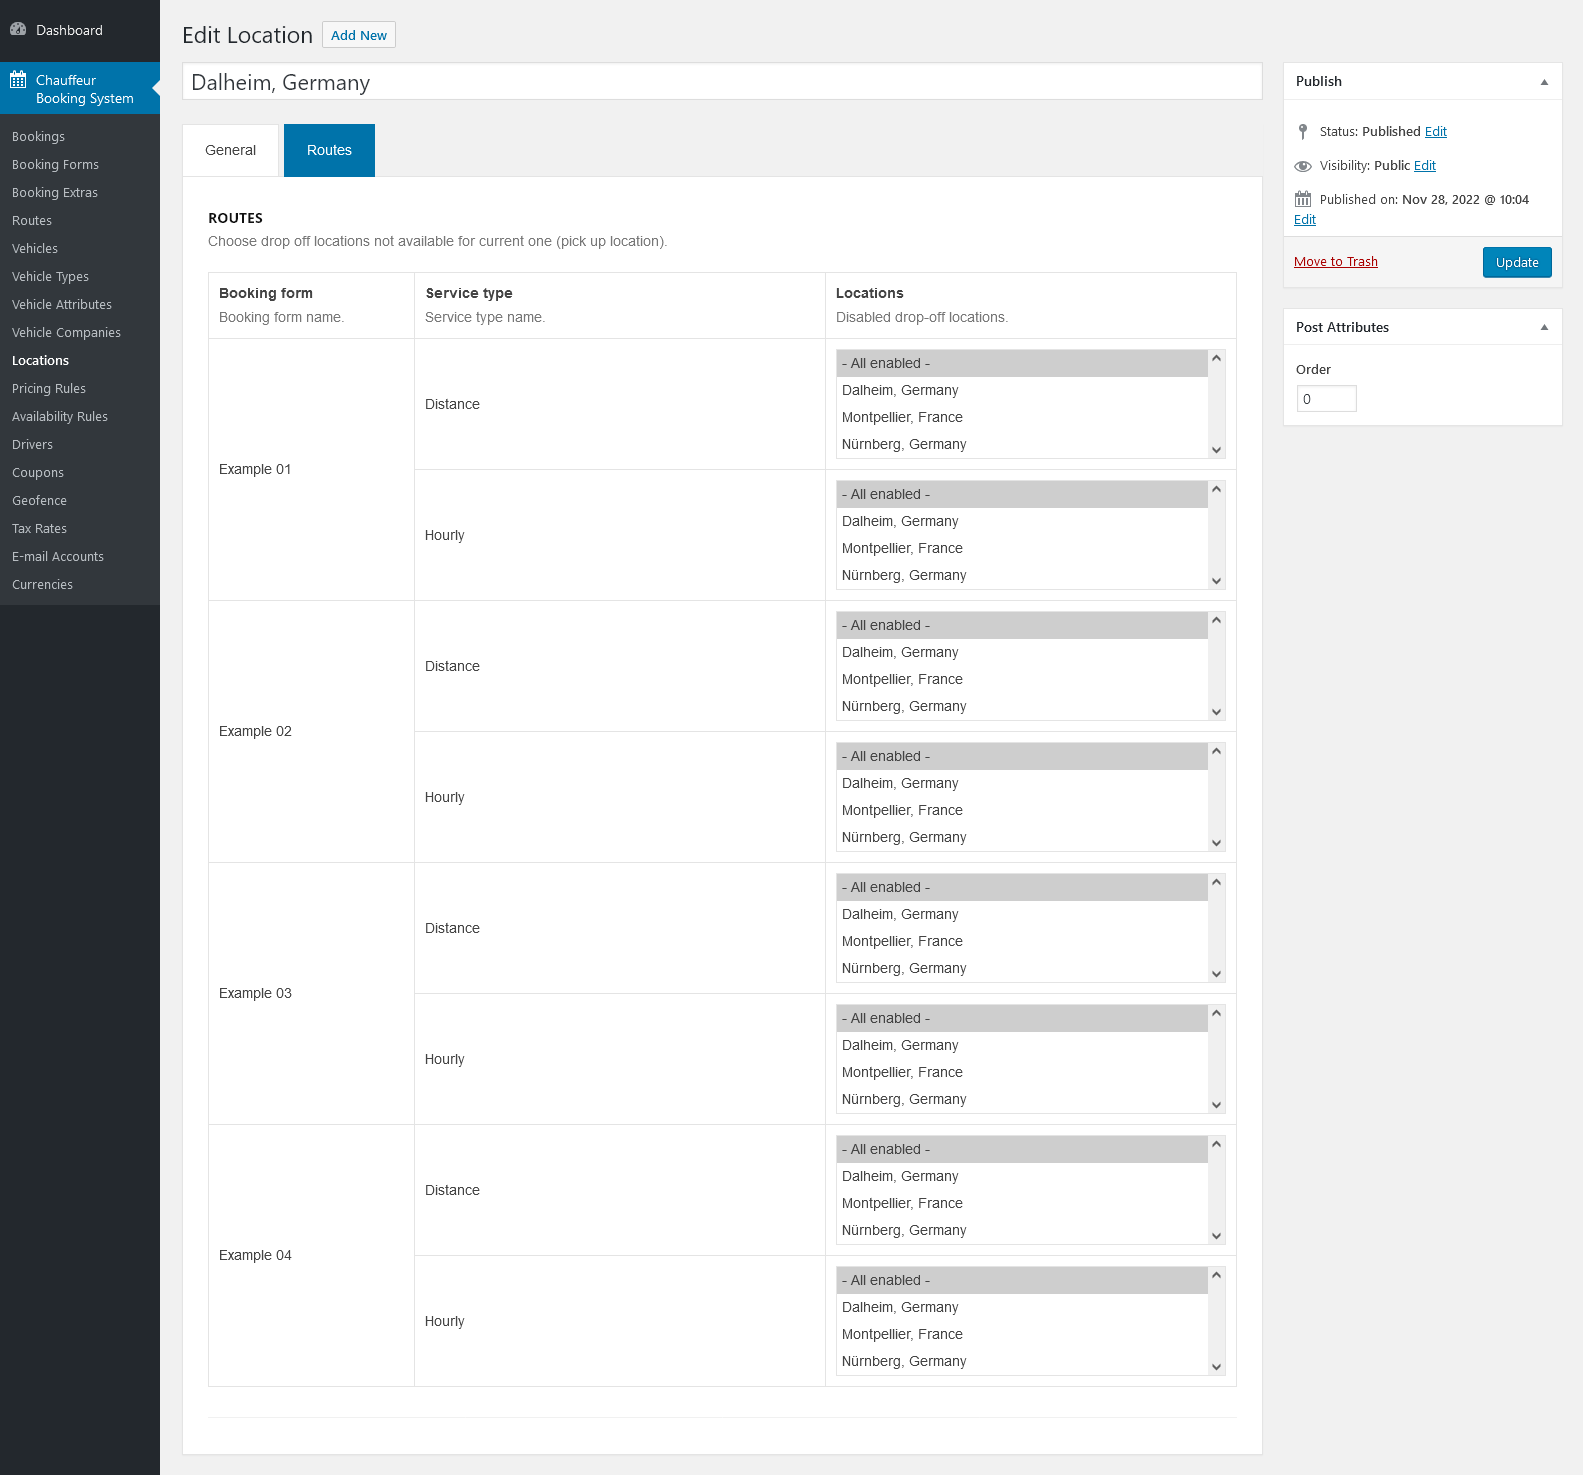
Task: Focus the Order input field
Action: (x=1326, y=399)
